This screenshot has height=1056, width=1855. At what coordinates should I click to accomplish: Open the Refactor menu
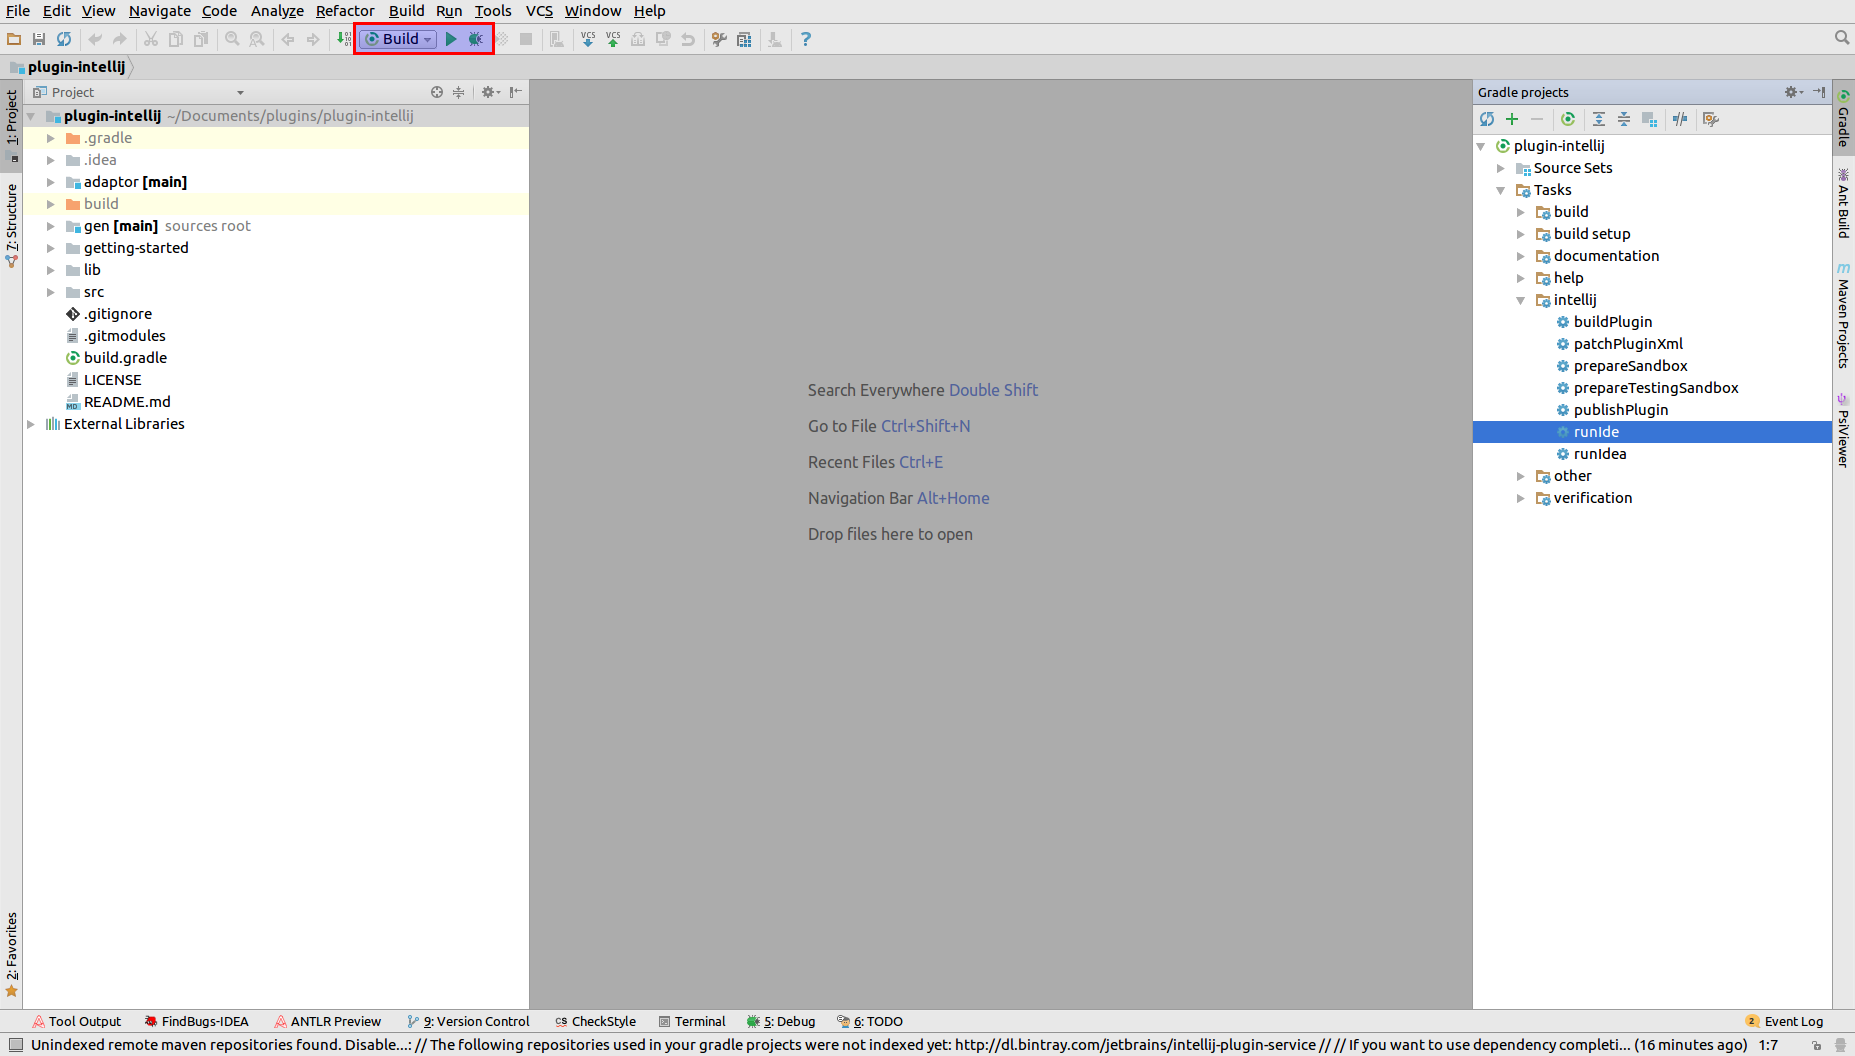coord(345,11)
